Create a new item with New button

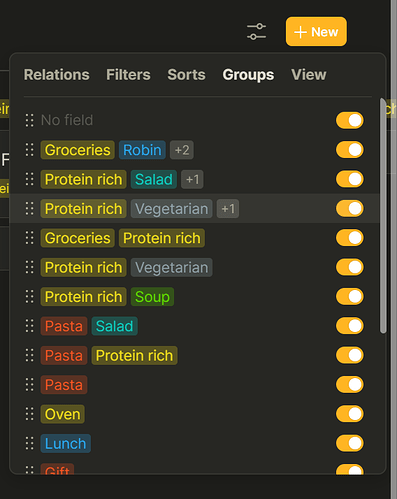(316, 32)
